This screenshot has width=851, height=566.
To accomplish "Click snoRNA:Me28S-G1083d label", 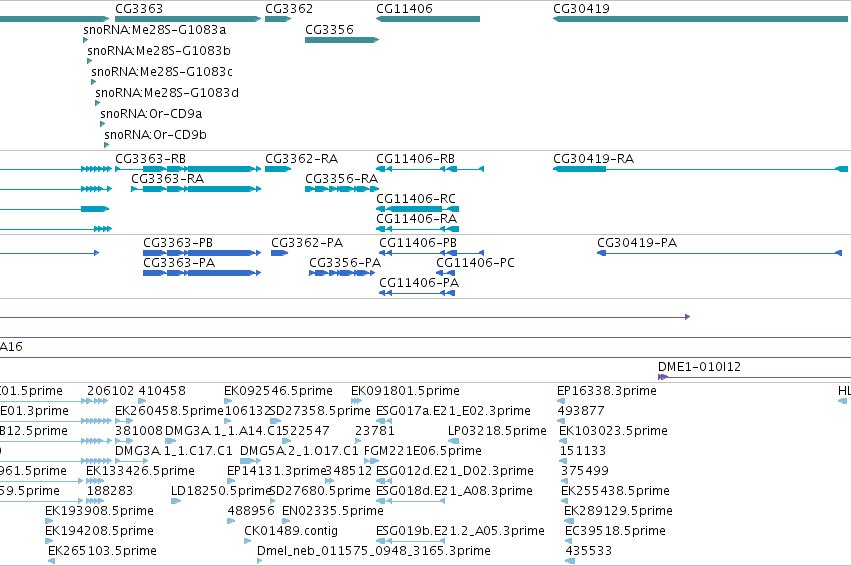I will [x=167, y=93].
